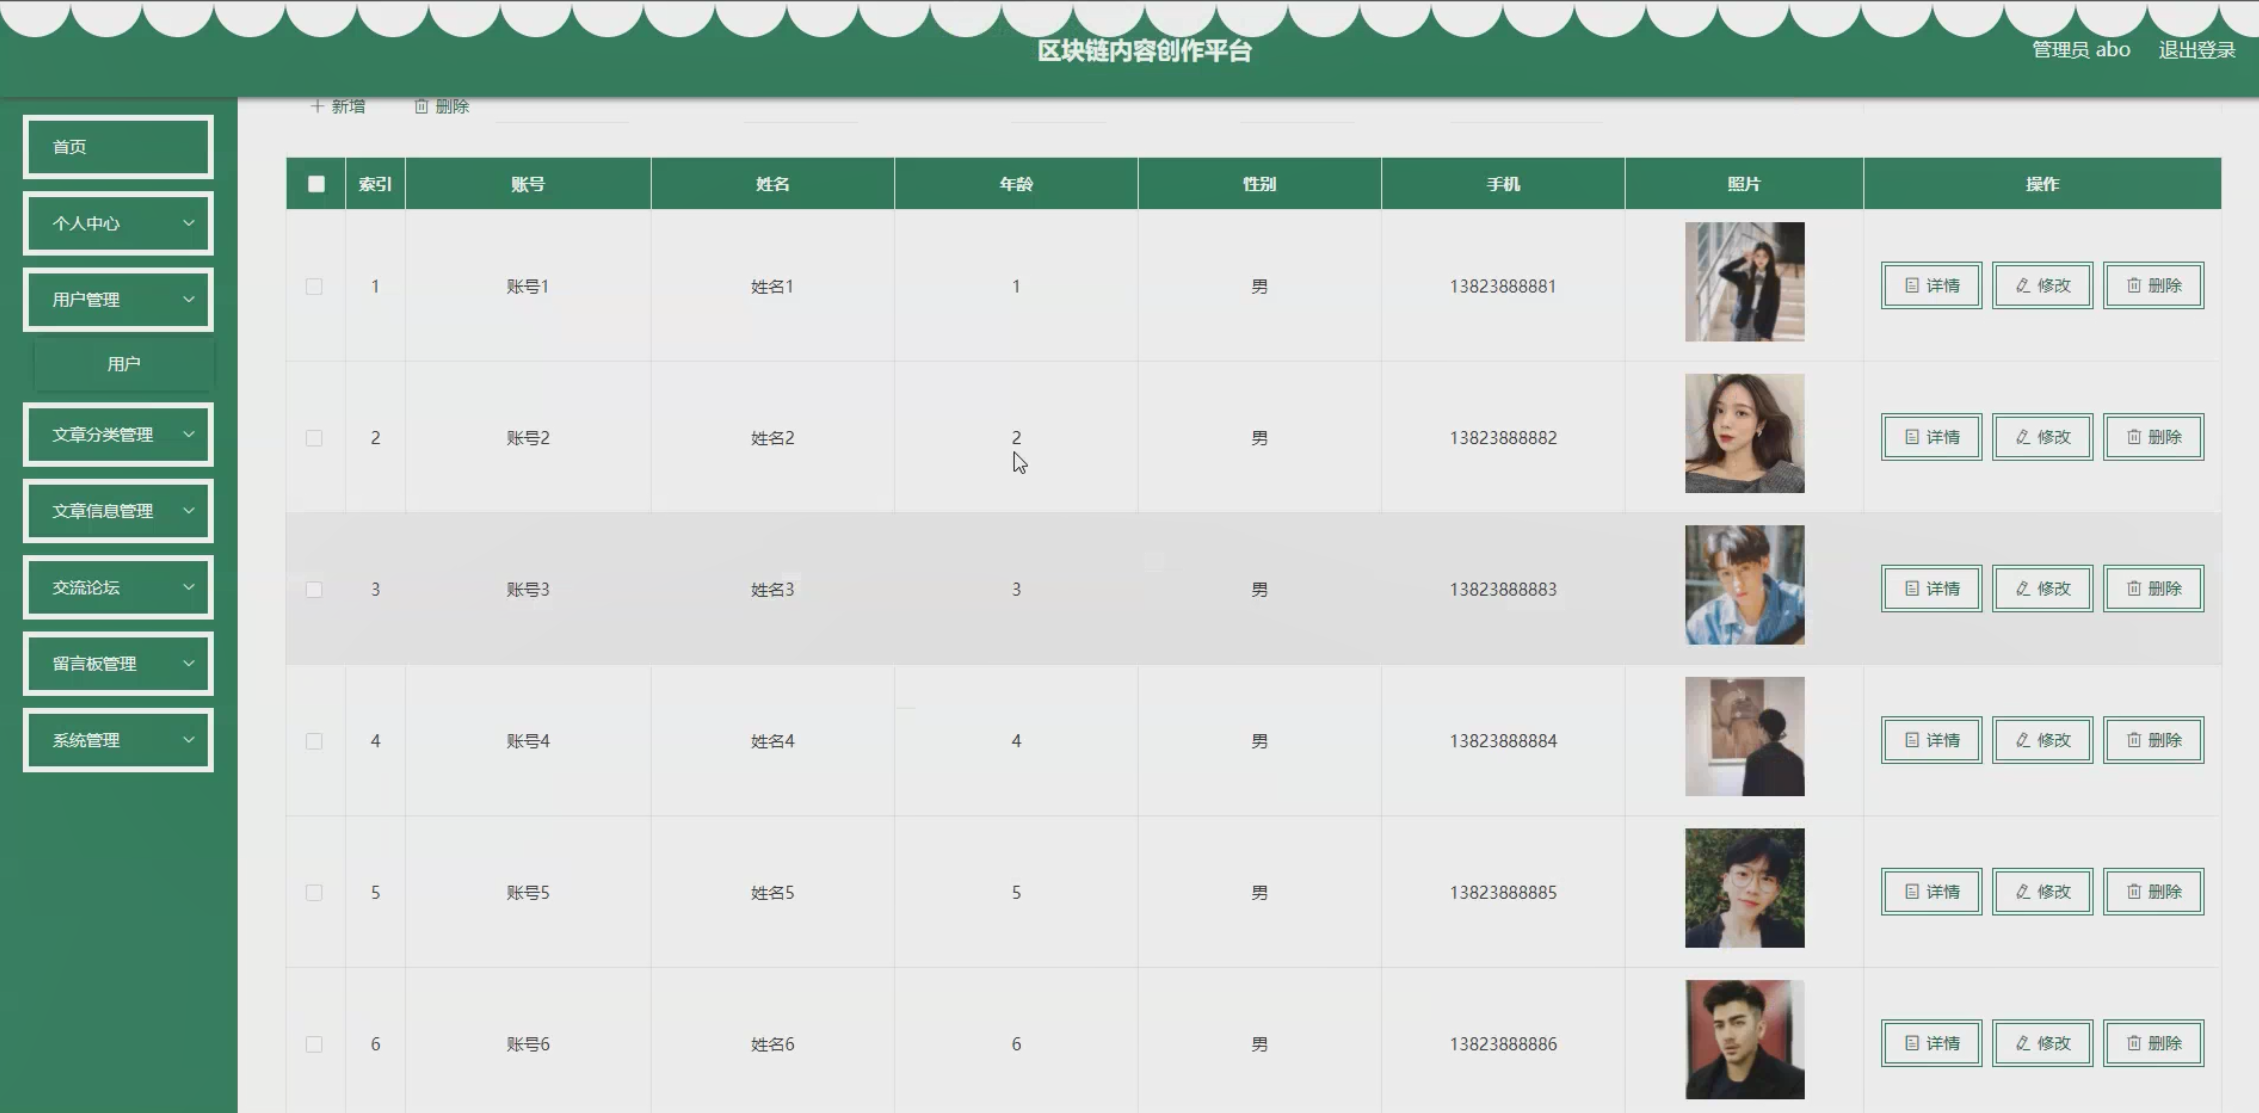The image size is (2259, 1113).
Task: Click the 姓名 column header
Action: [x=772, y=184]
